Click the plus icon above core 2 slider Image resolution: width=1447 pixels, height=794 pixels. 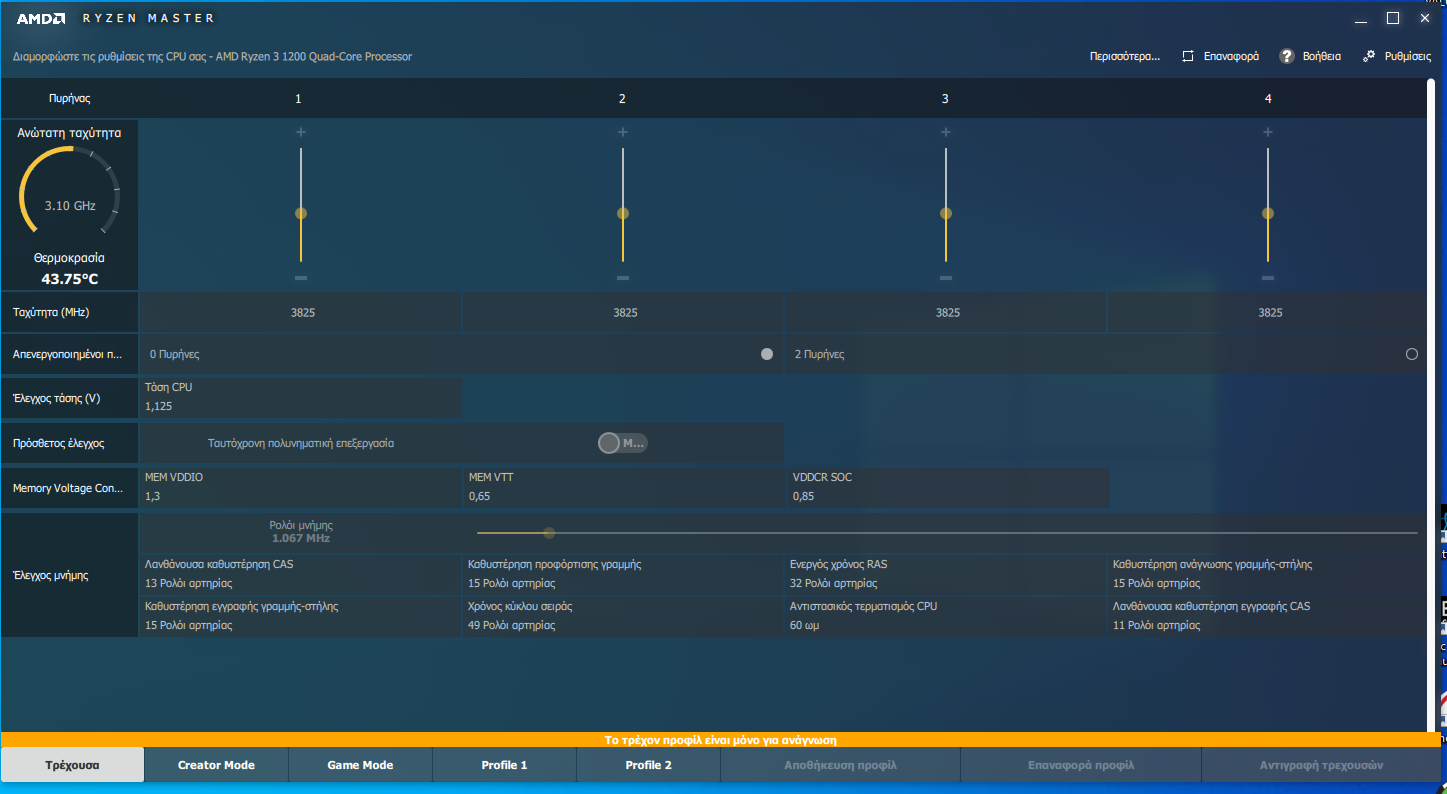(622, 132)
